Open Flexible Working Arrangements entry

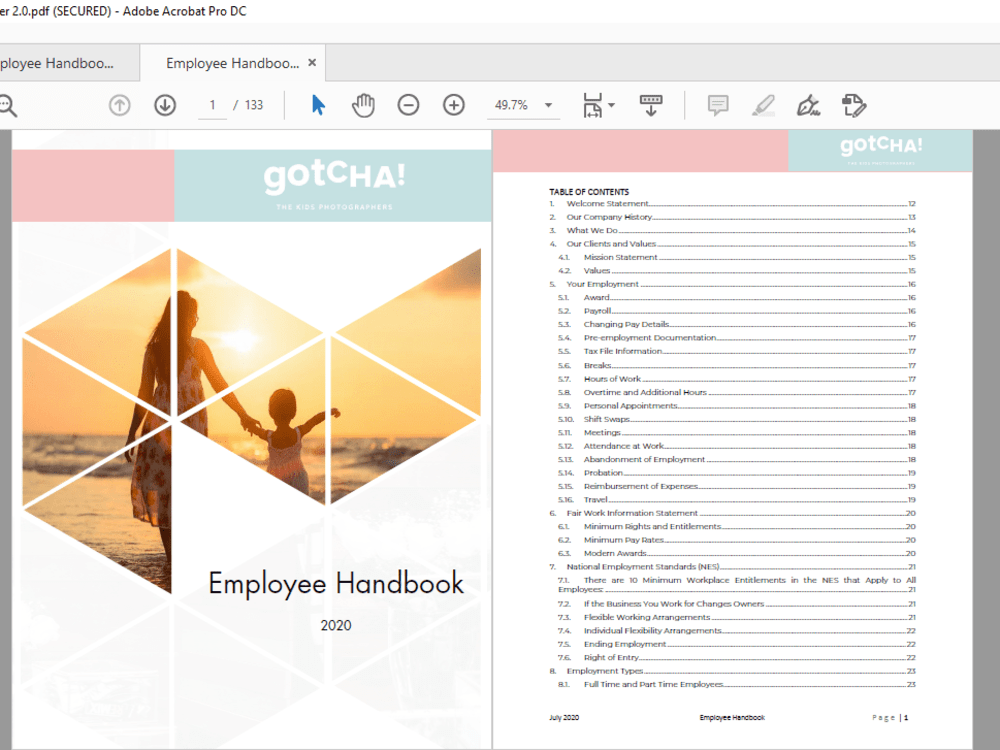737,617
